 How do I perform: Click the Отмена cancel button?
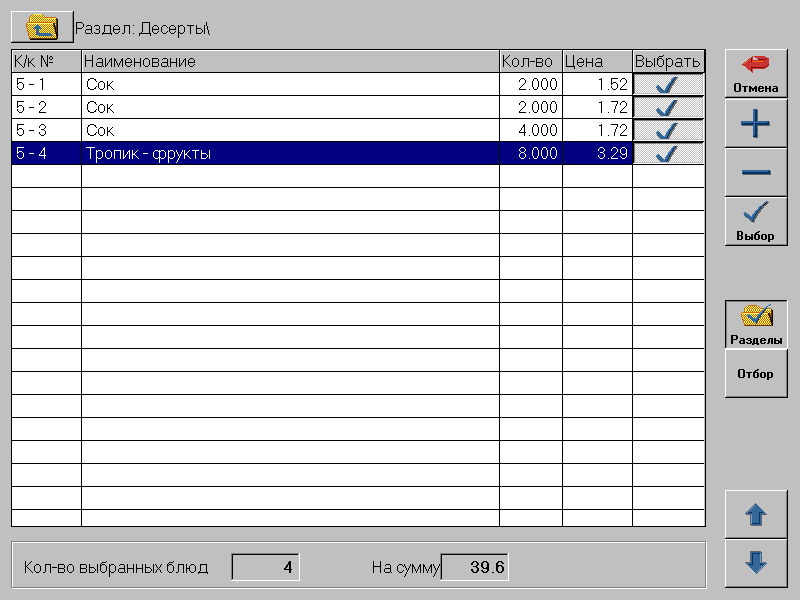(756, 73)
